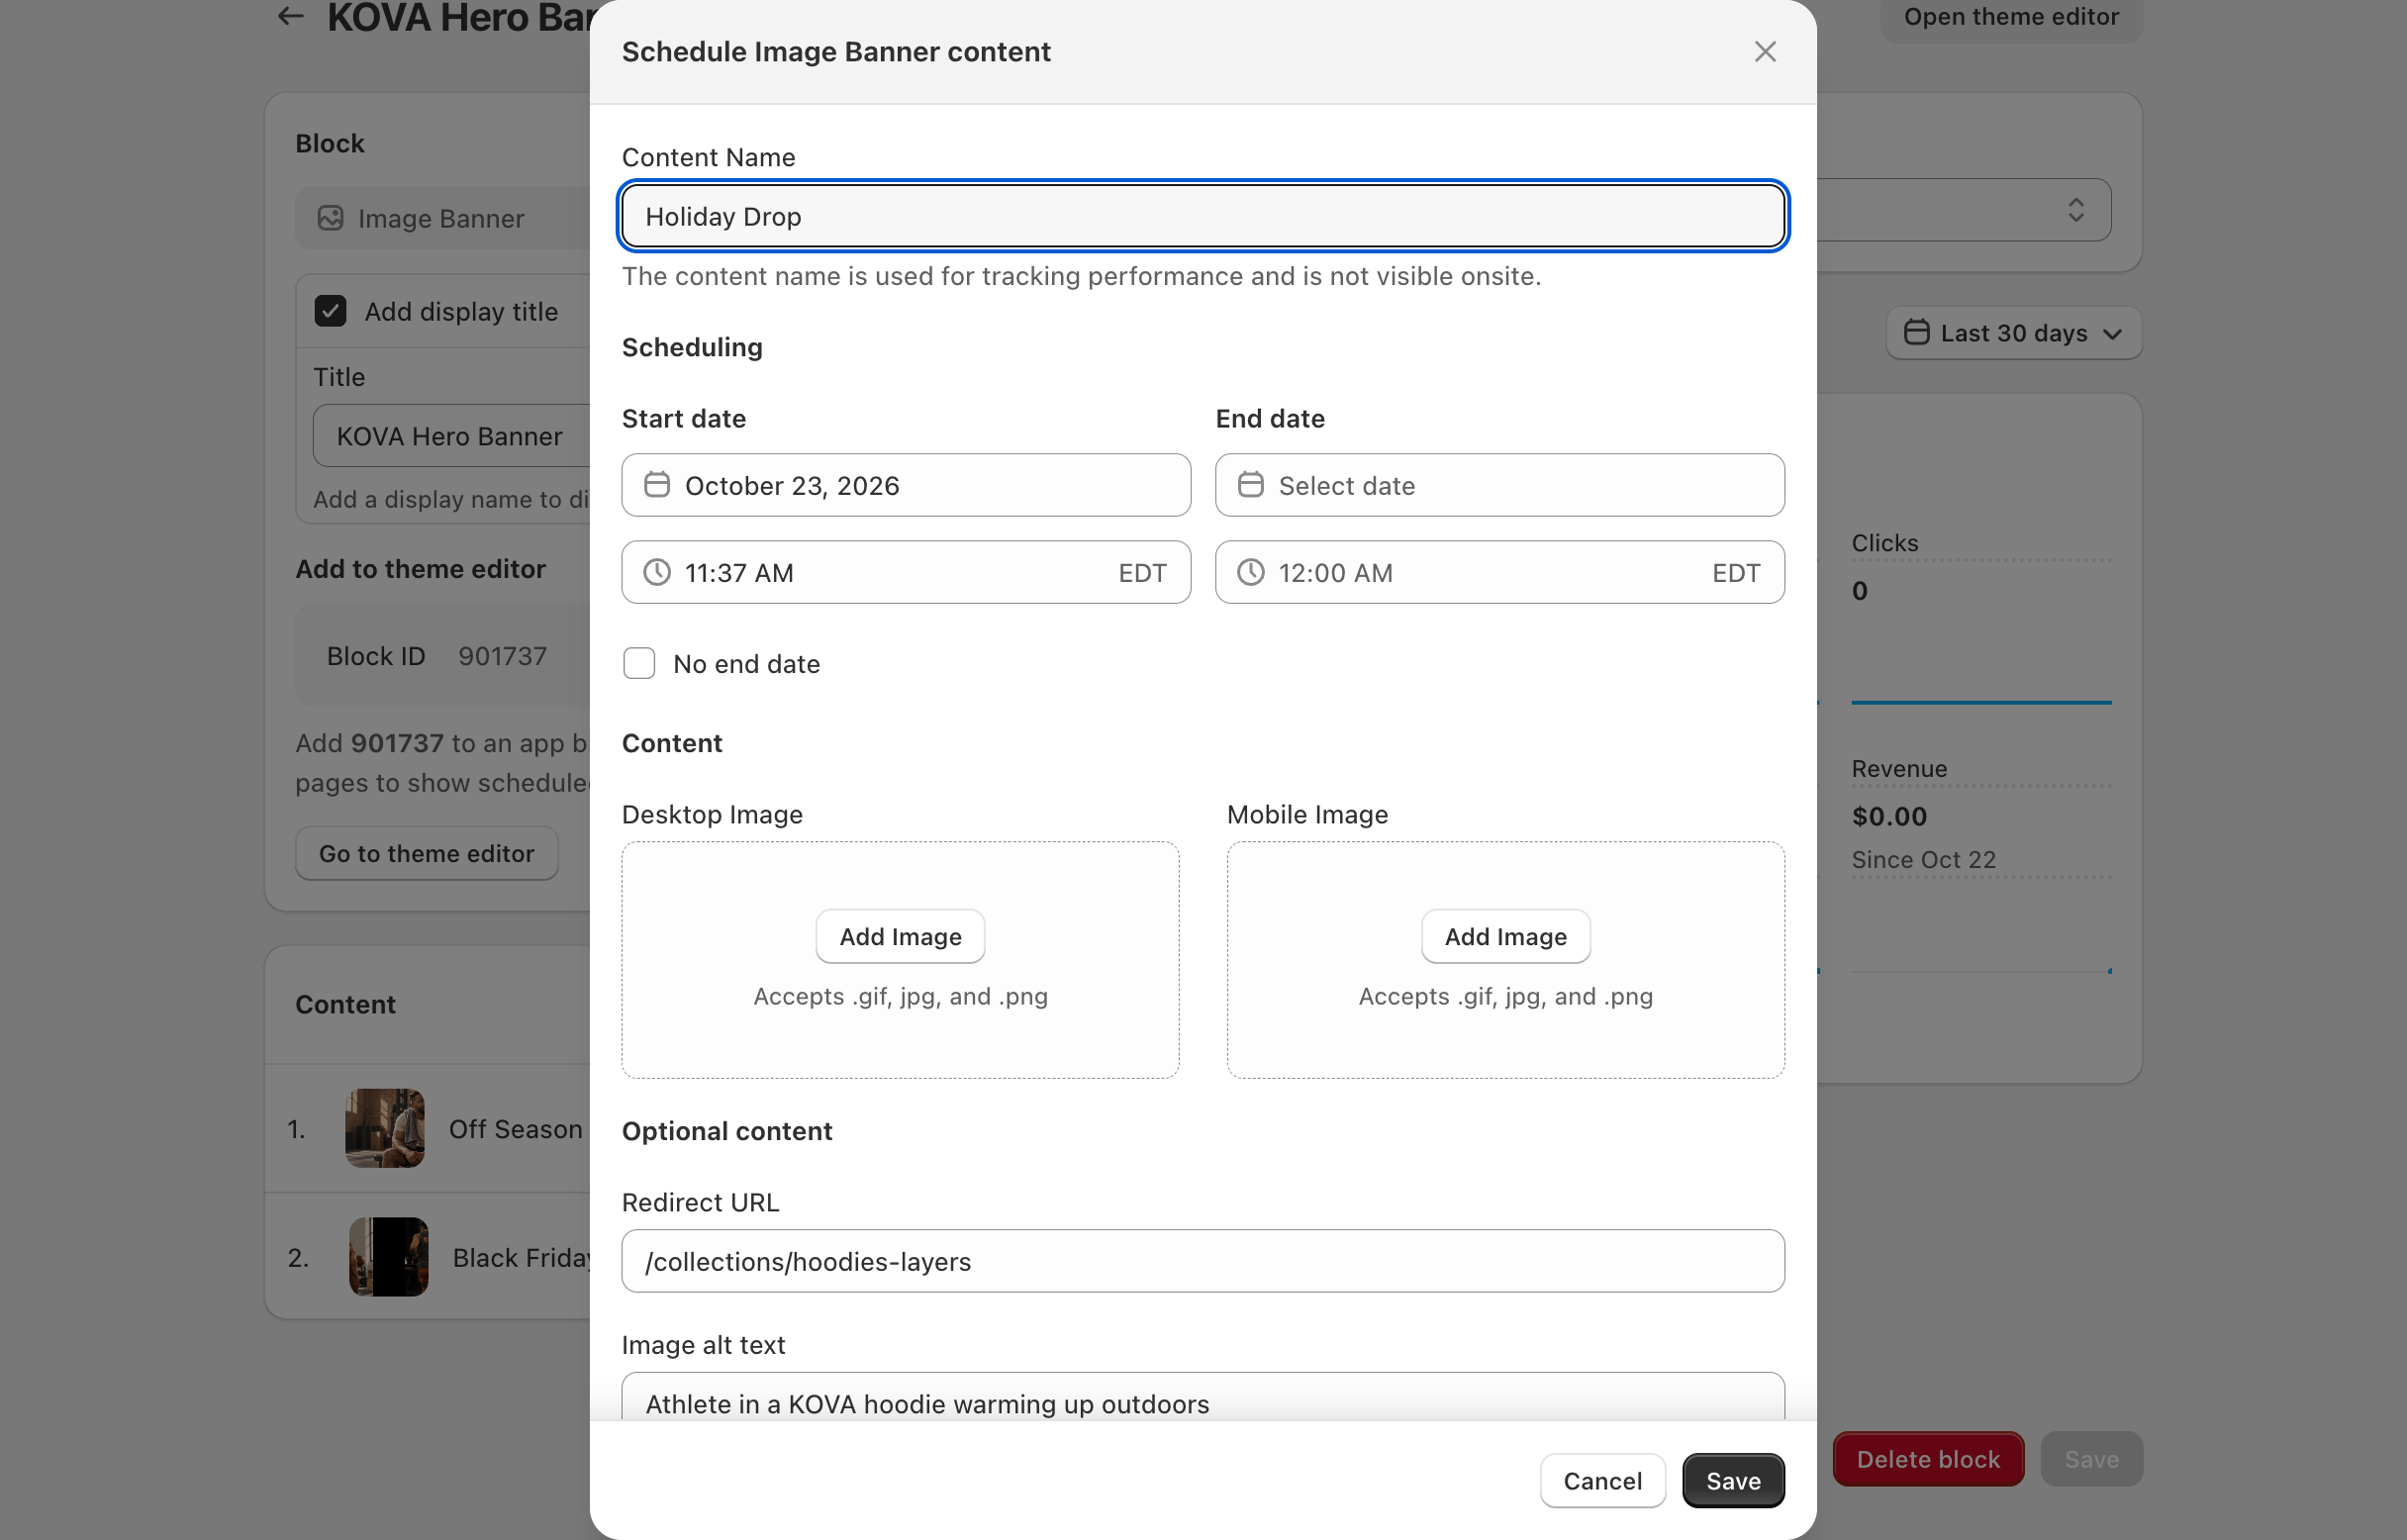Viewport: 2407px width, 1540px height.
Task: Click the disabled page Save button
Action: click(2091, 1459)
